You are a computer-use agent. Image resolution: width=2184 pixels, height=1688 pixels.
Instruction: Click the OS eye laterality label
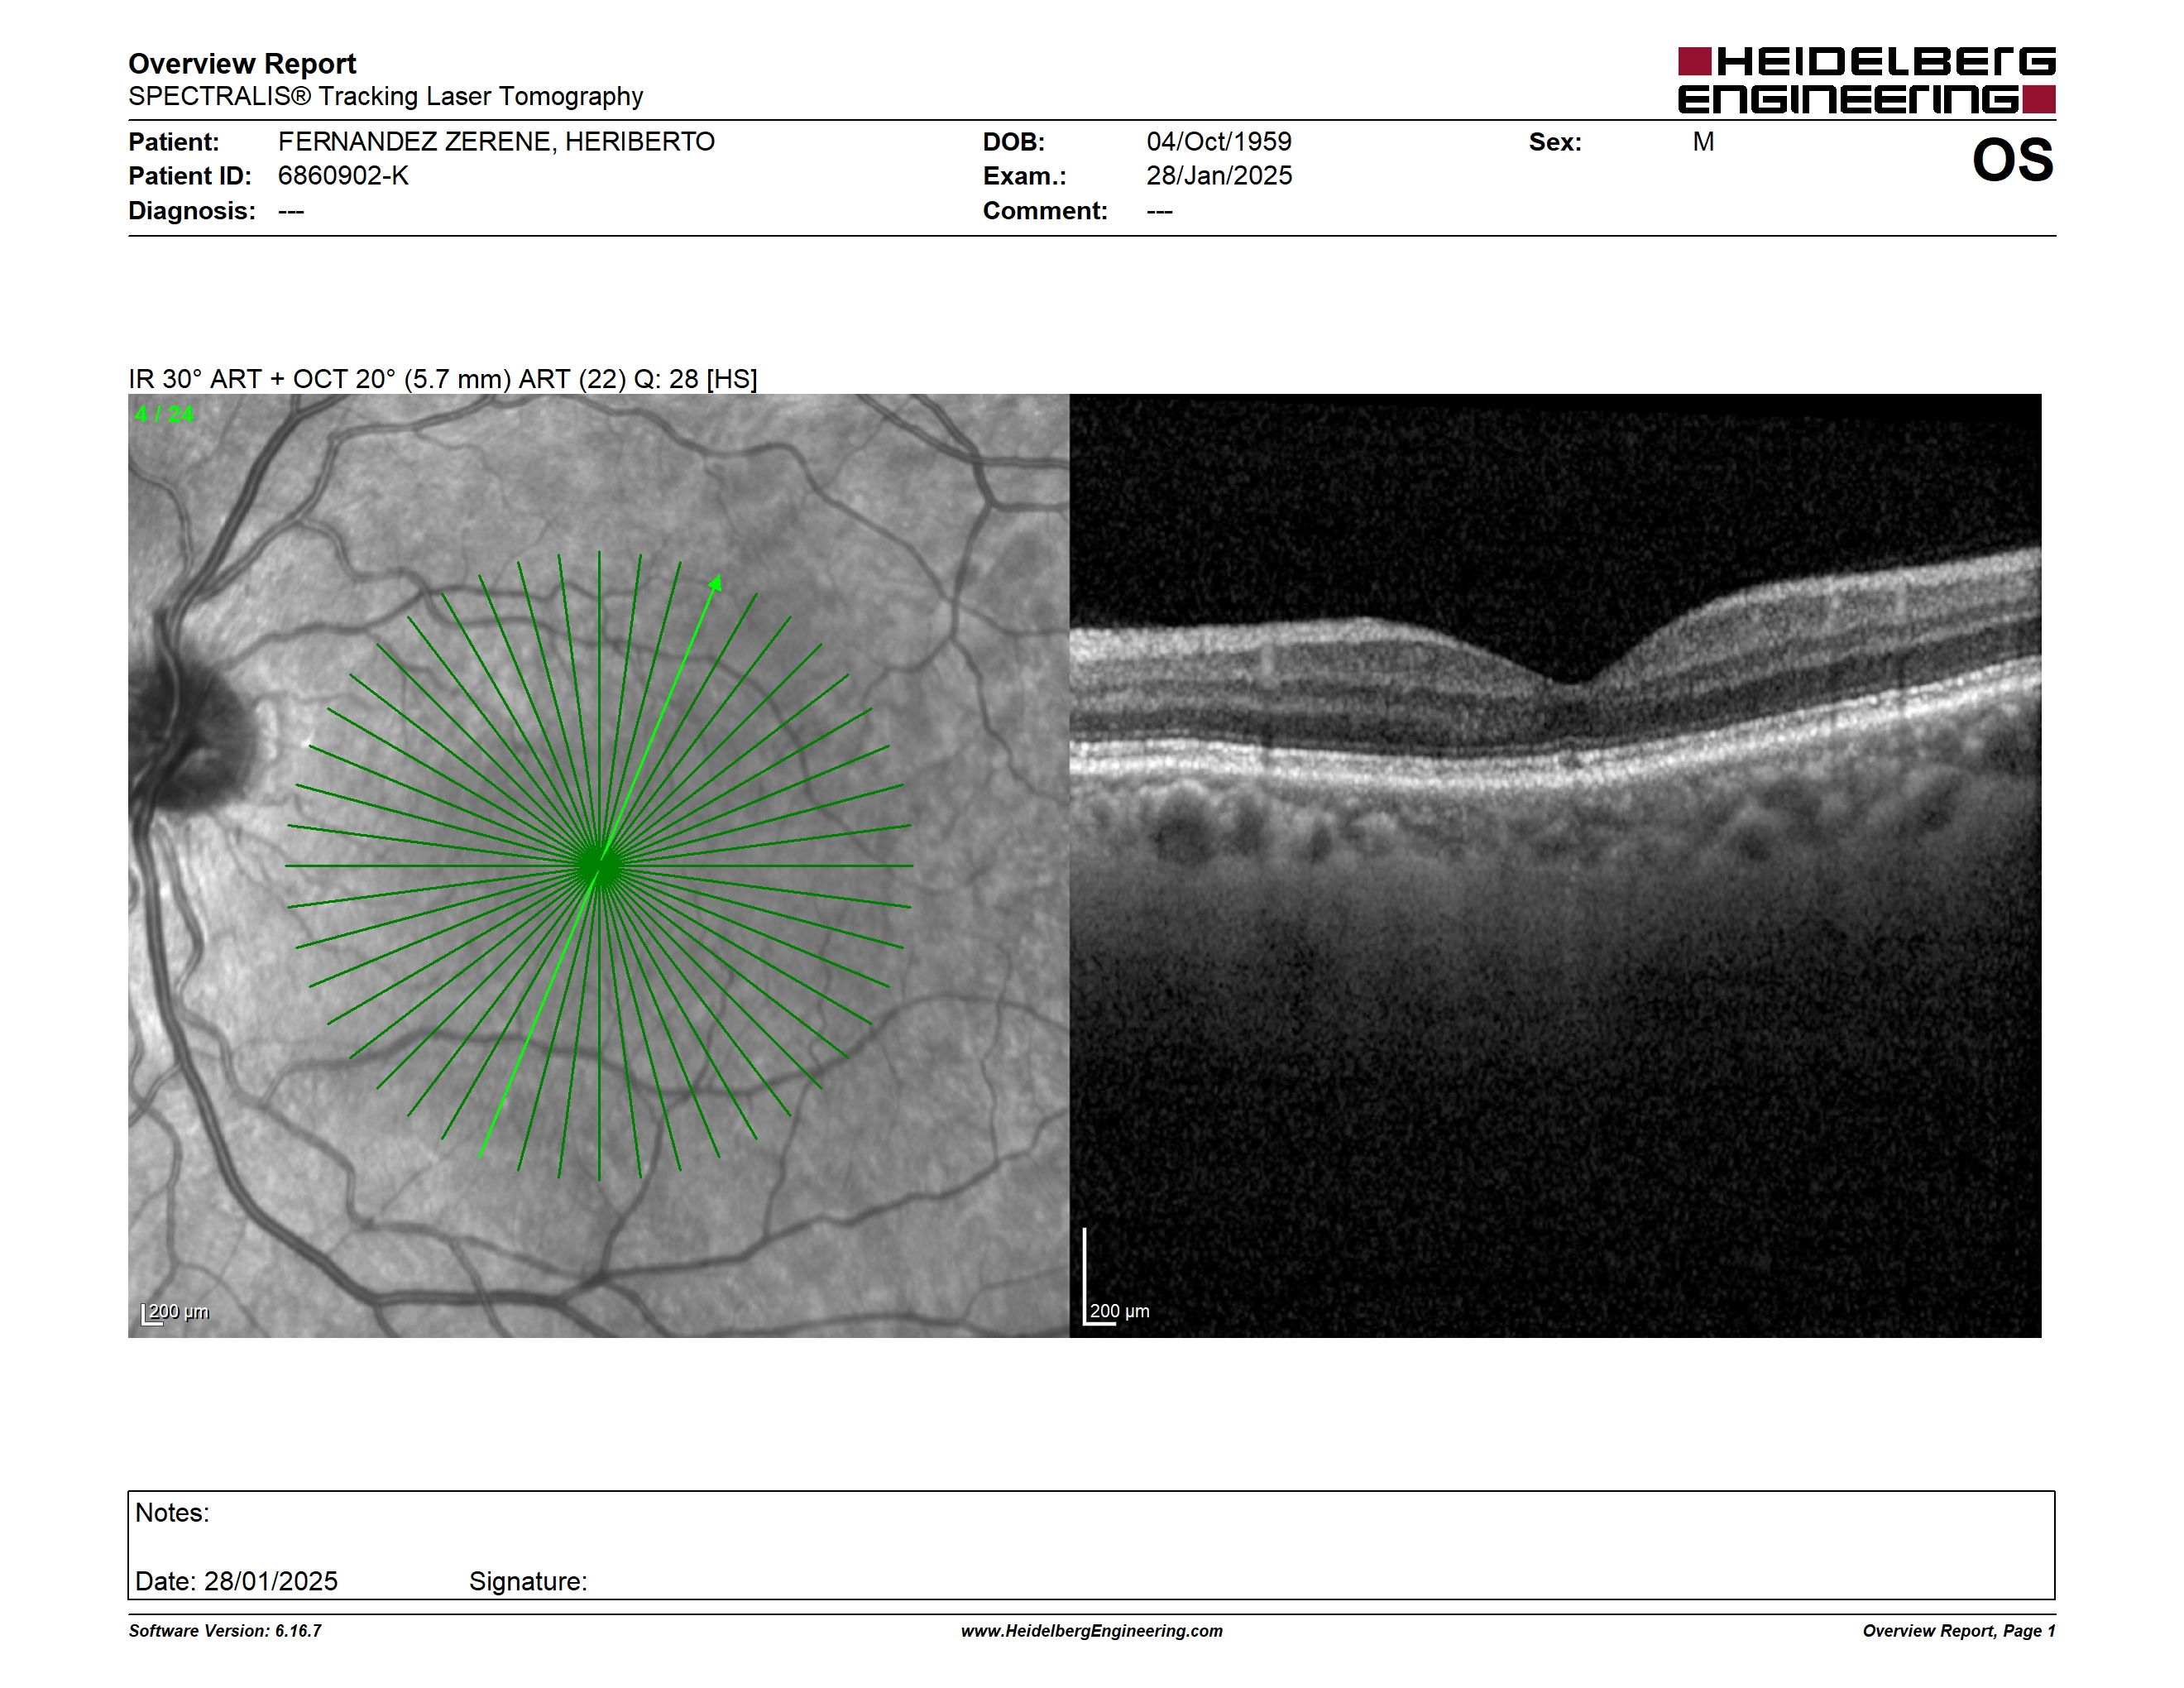click(x=2012, y=160)
